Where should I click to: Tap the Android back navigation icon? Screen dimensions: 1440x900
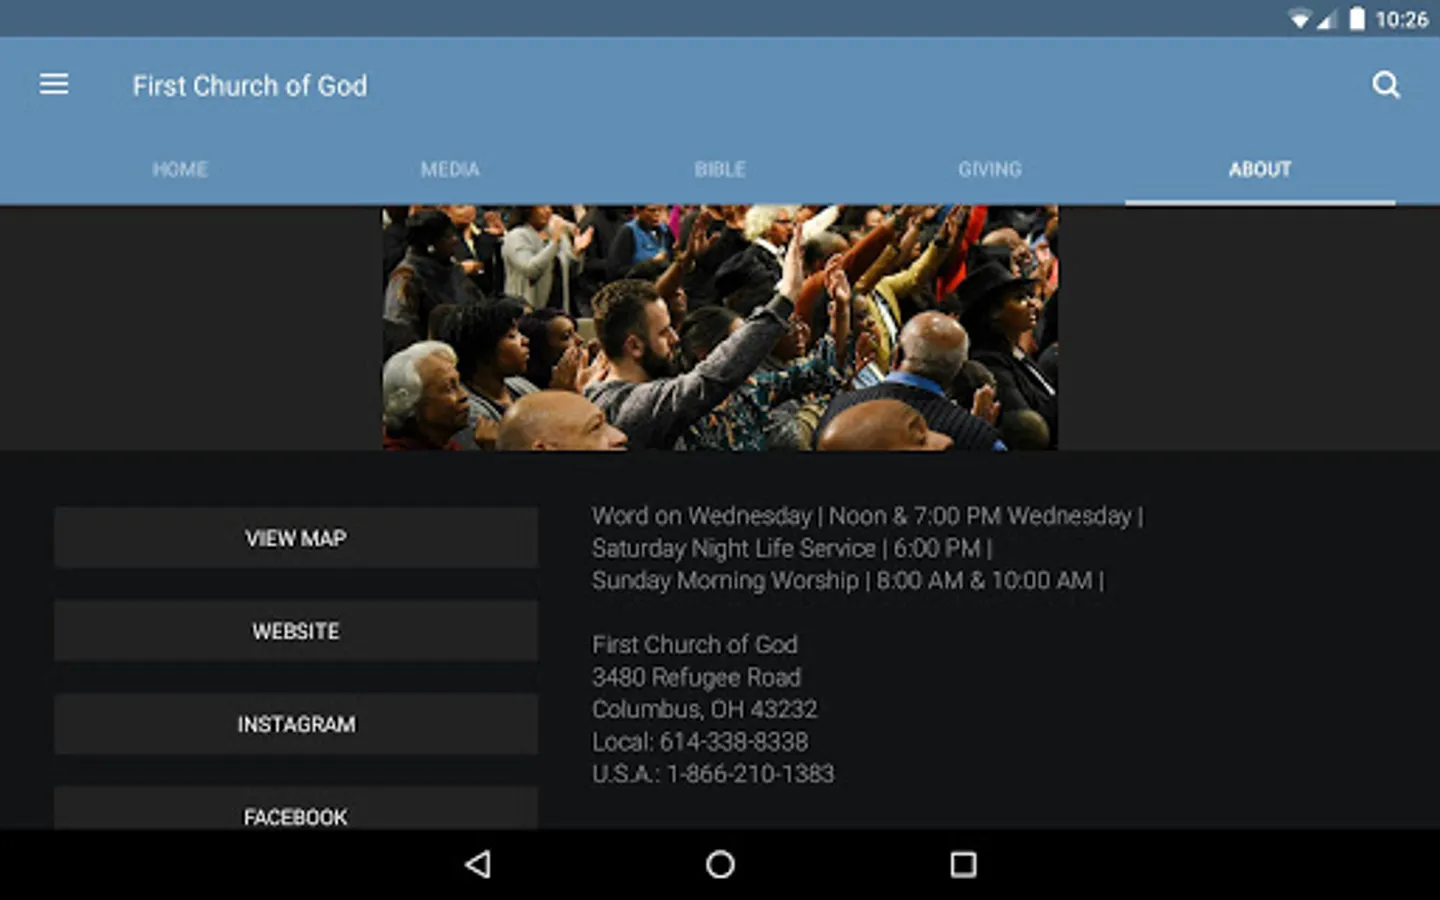[478, 864]
